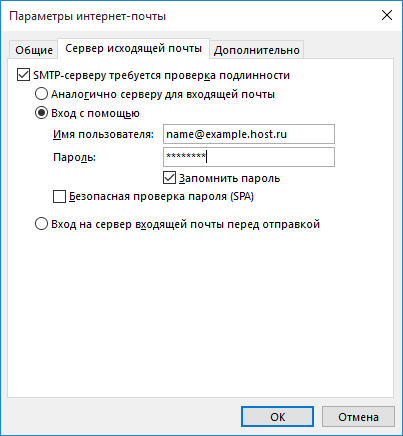This screenshot has height=436, width=403.
Task: Click the masked asterisks in password box
Action: click(186, 155)
